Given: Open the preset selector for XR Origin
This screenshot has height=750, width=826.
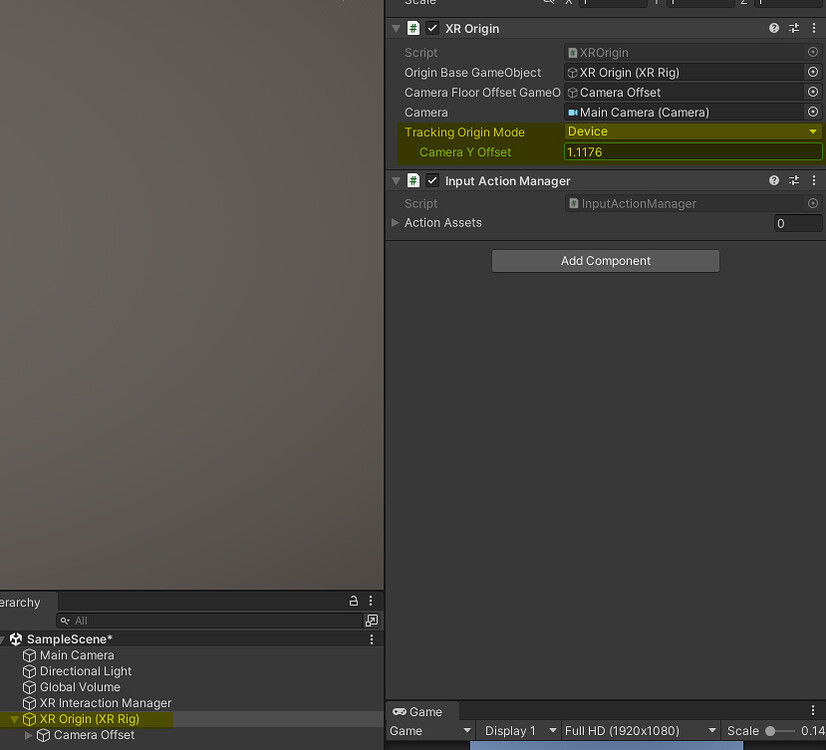Looking at the screenshot, I should [x=792, y=28].
